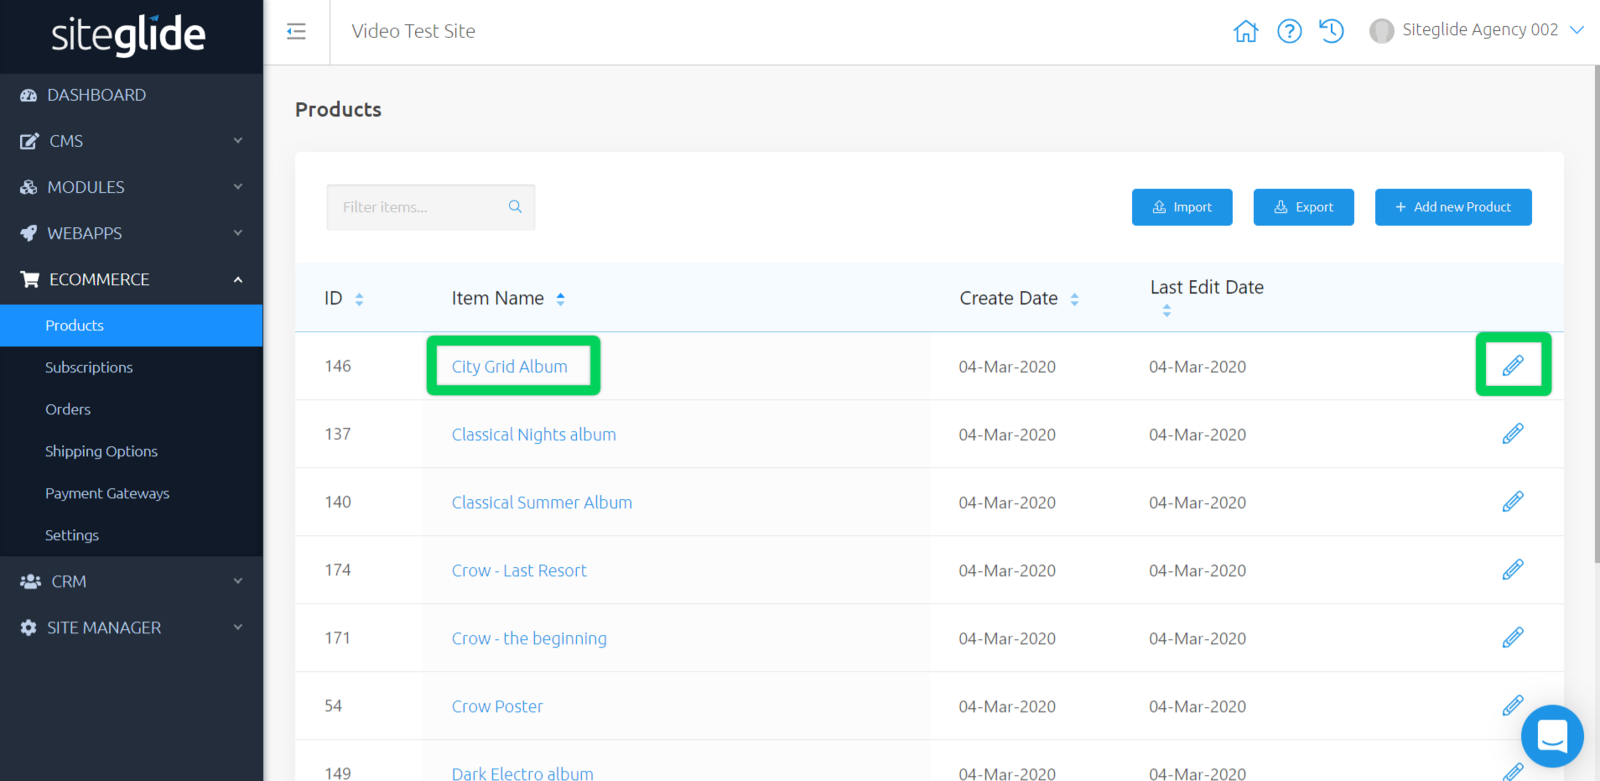Image resolution: width=1600 pixels, height=781 pixels.
Task: Expand the CMS sidebar menu
Action: pos(131,141)
